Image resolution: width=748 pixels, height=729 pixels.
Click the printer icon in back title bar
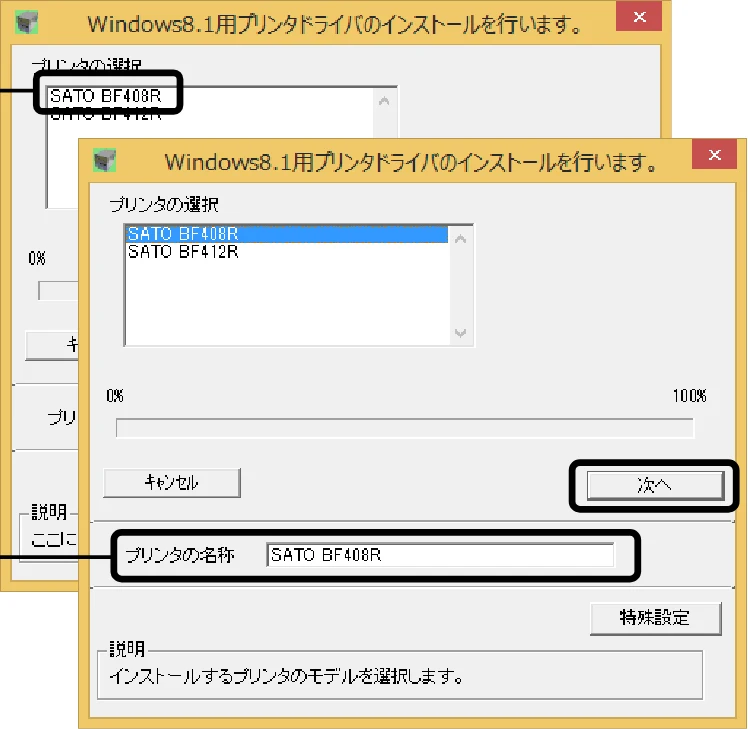(x=27, y=23)
